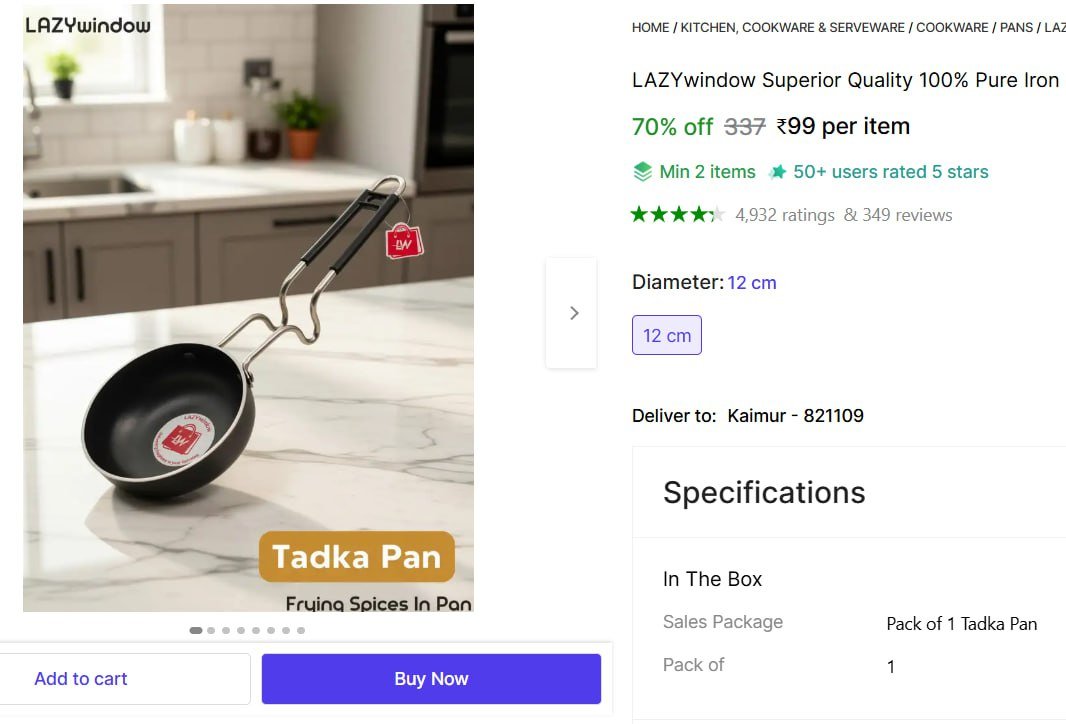Click the Add to cart button
Image resolution: width=1066 pixels, height=724 pixels.
pos(81,679)
